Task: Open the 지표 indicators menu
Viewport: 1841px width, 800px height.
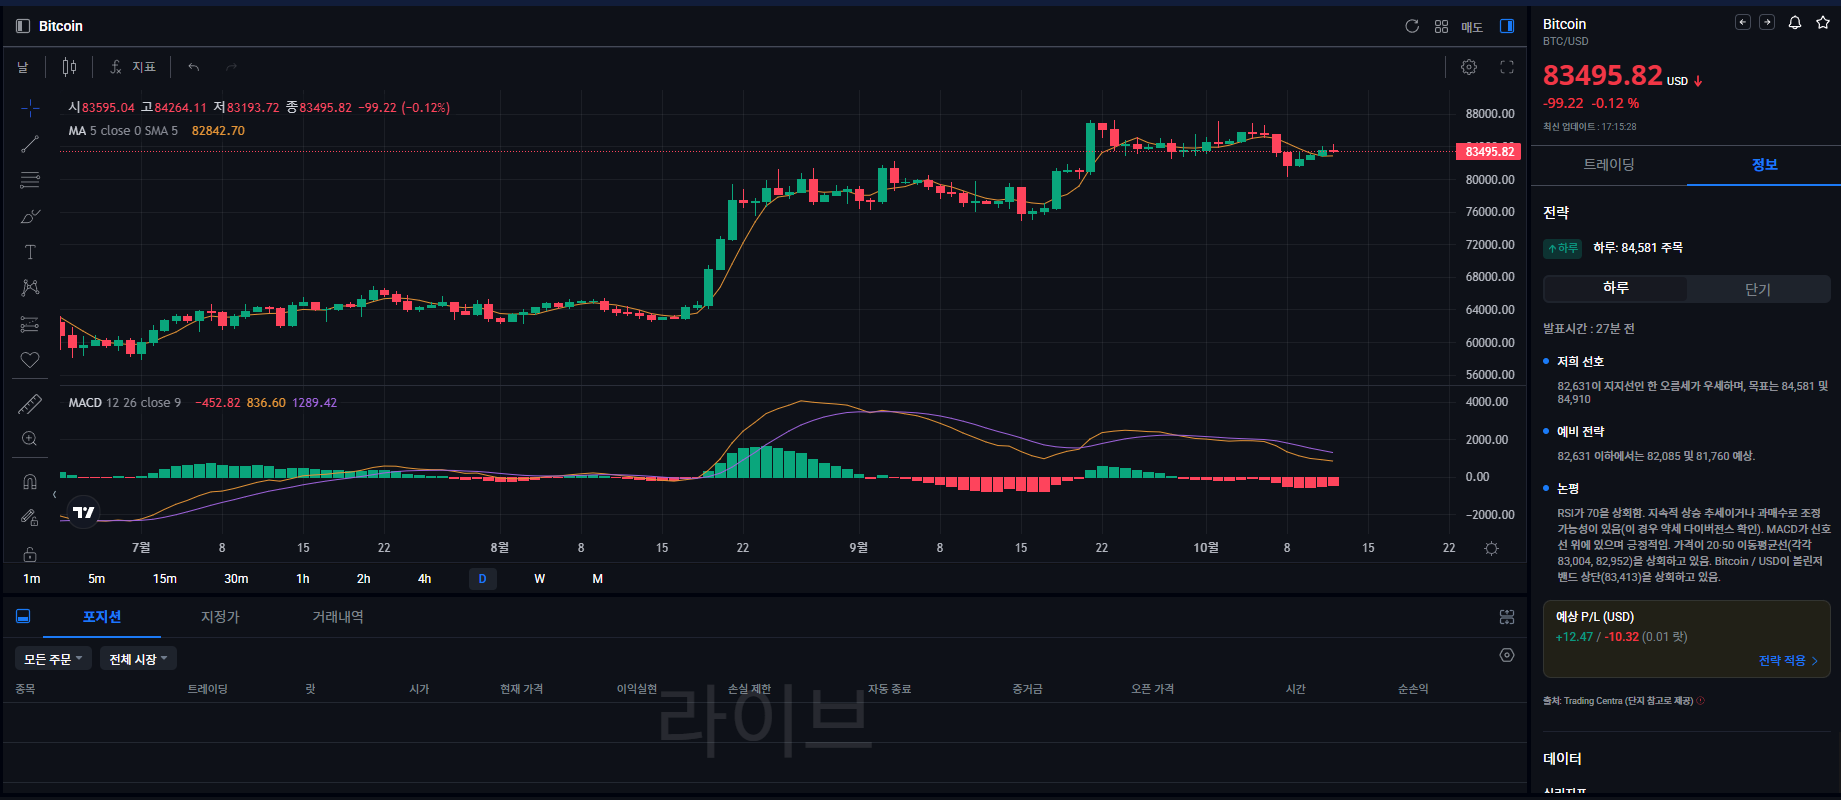Action: pyautogui.click(x=133, y=67)
